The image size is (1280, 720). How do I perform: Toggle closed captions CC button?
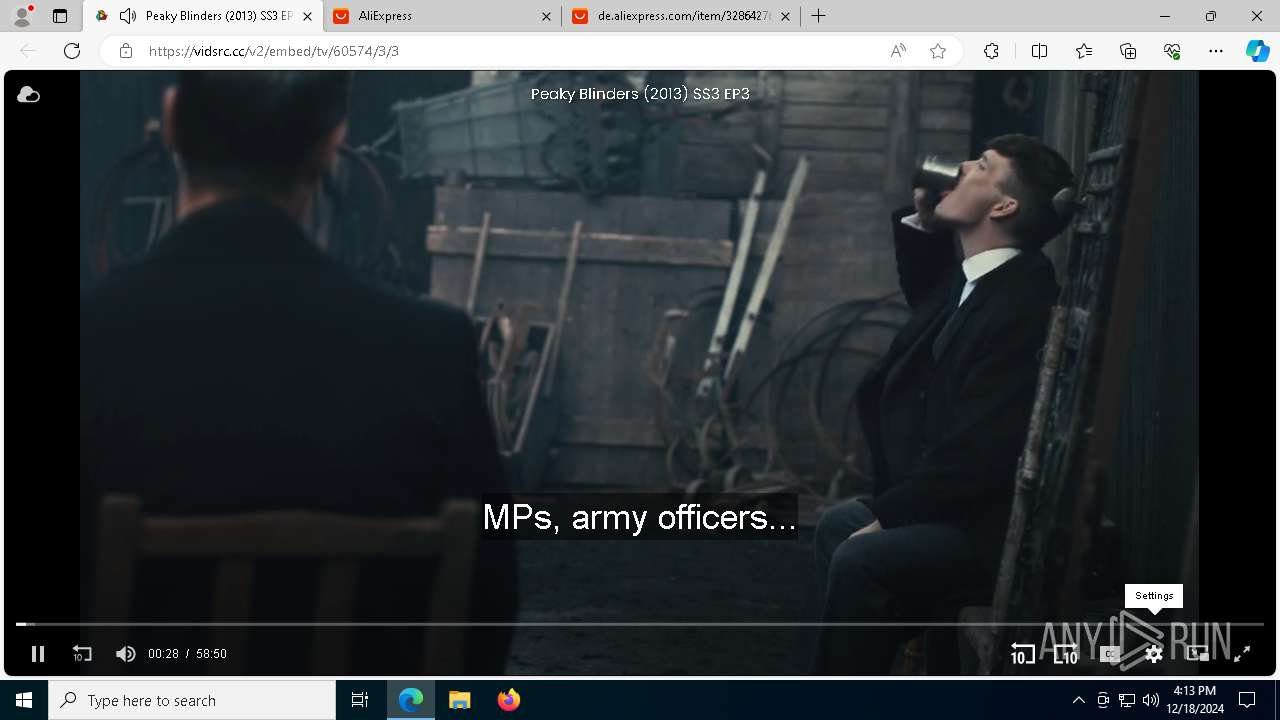(x=1110, y=654)
